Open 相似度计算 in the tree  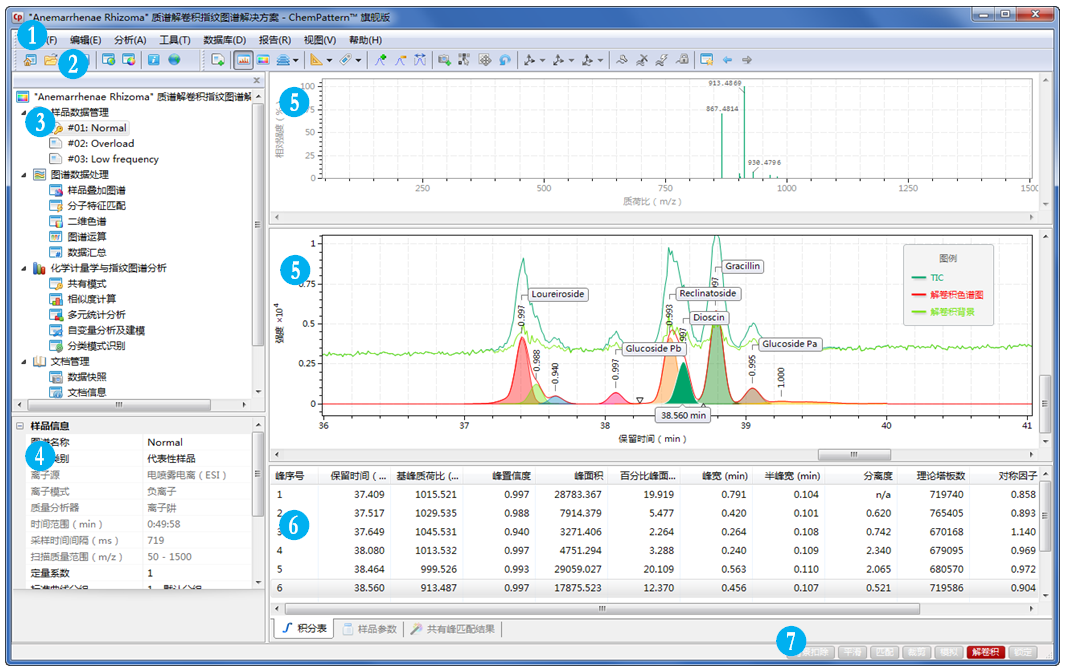pos(91,299)
